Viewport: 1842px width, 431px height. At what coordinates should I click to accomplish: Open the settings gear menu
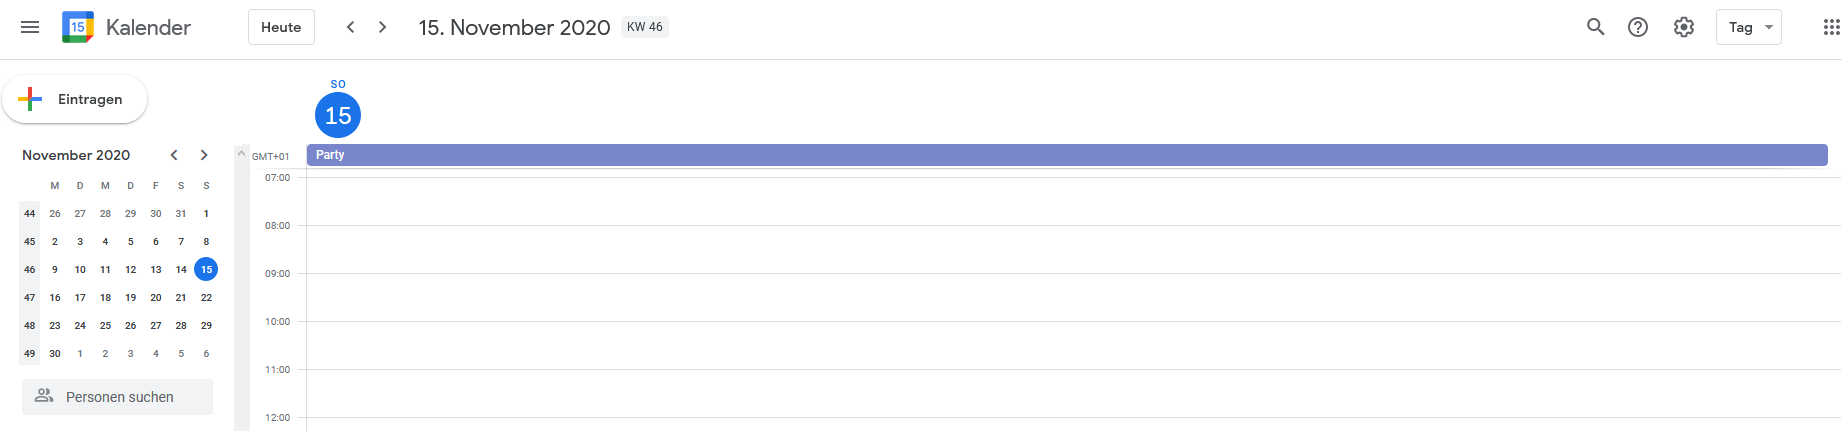click(1684, 27)
